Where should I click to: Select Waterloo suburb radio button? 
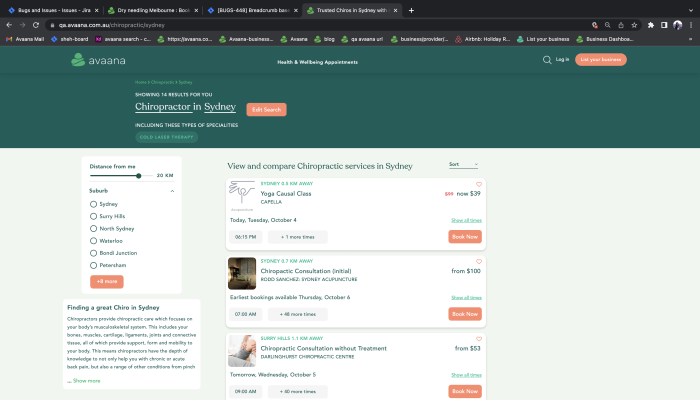[93, 241]
